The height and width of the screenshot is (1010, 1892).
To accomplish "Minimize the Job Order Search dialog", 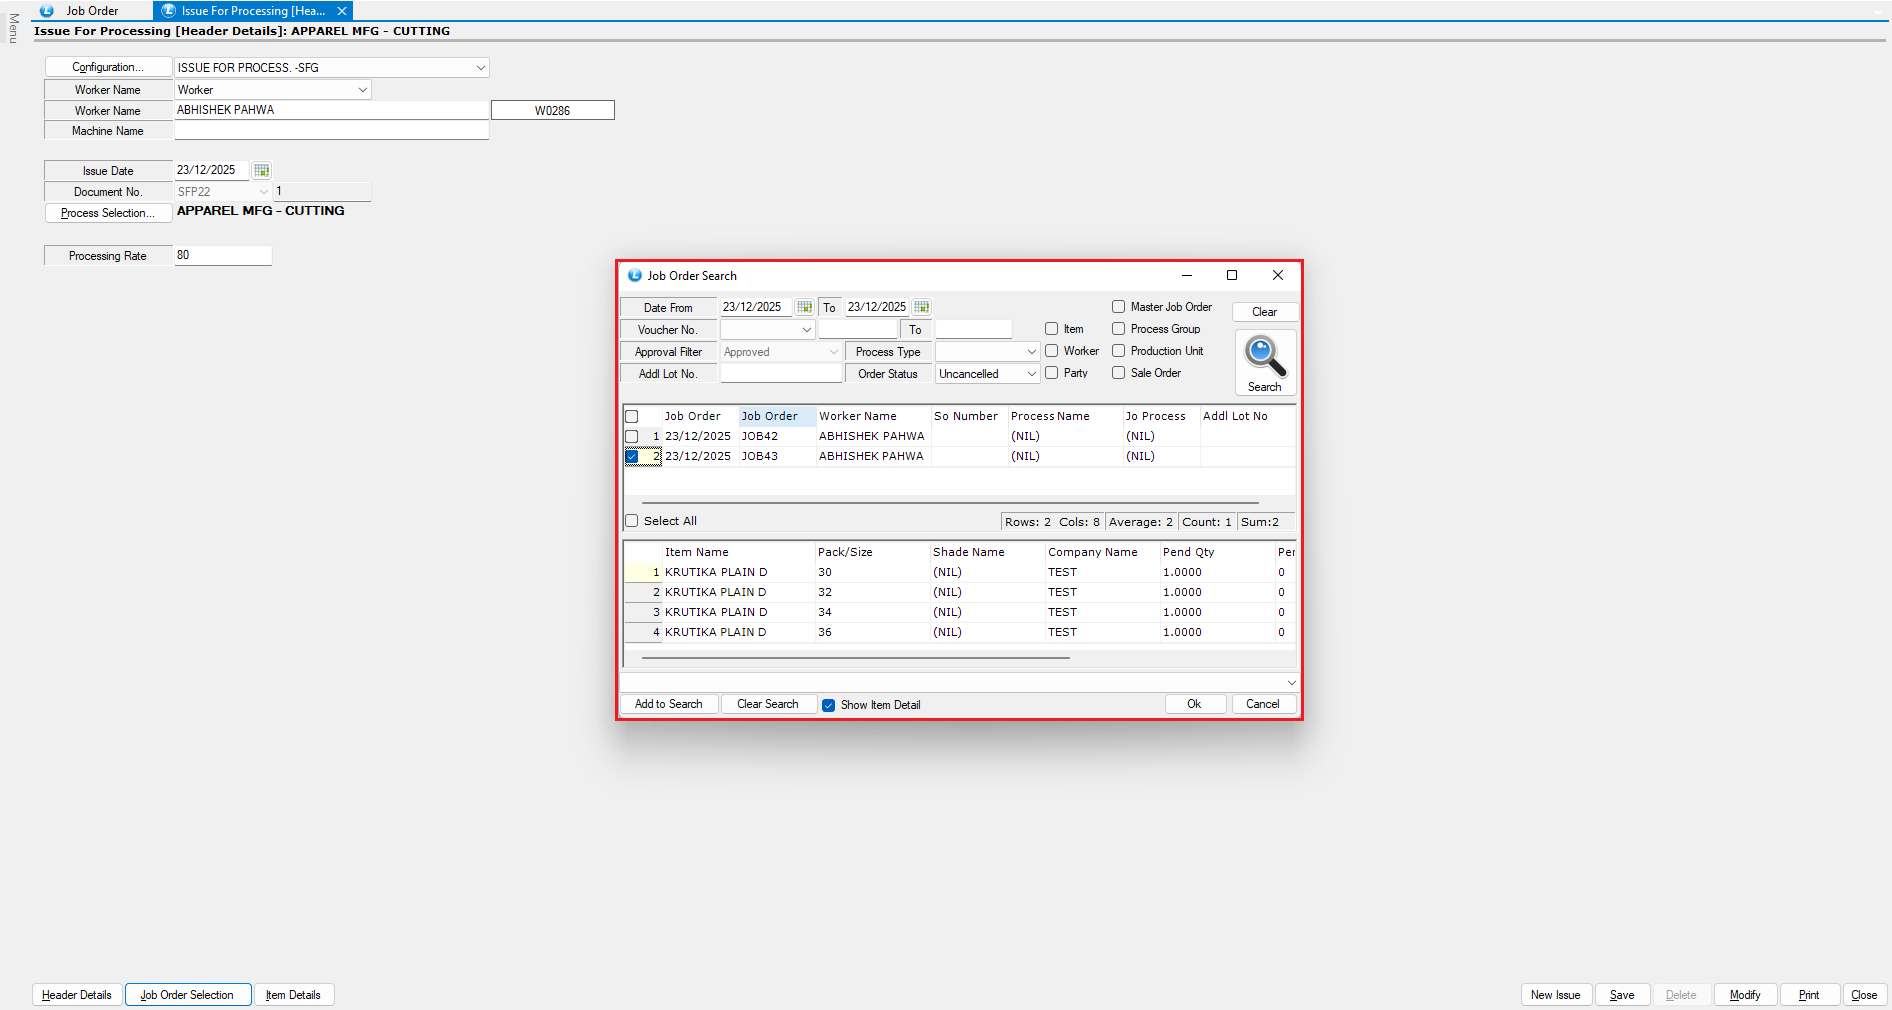I will (x=1187, y=275).
